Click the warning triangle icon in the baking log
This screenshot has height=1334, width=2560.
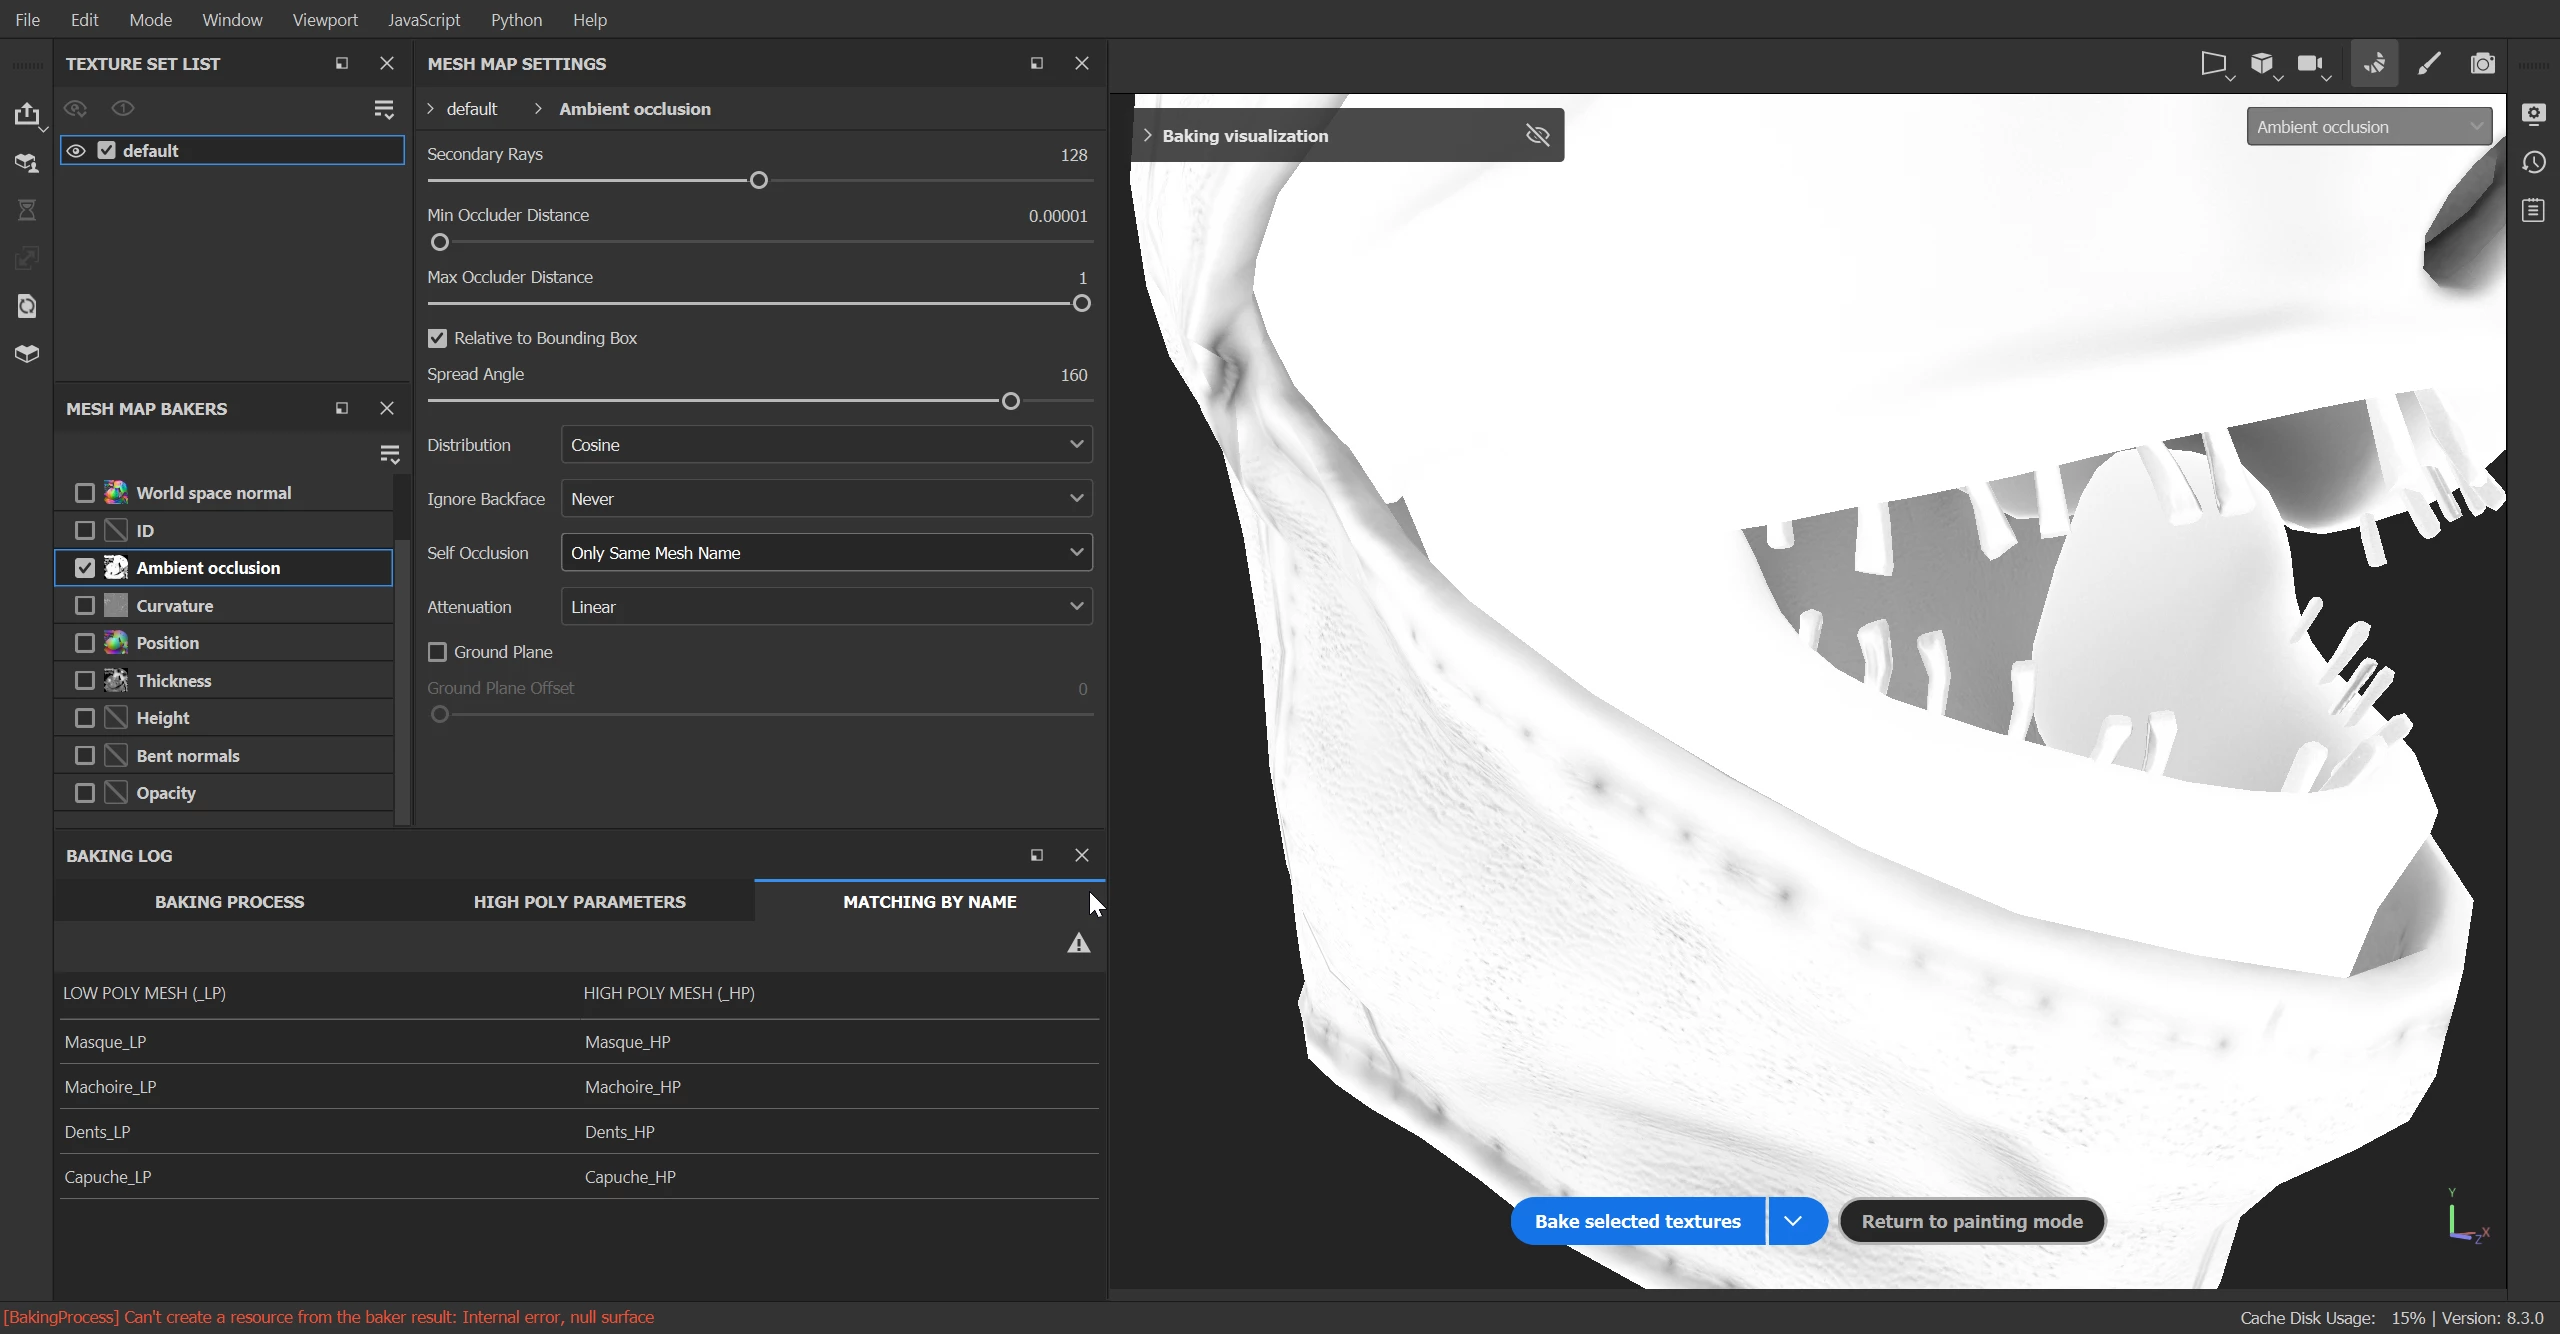pyautogui.click(x=1078, y=943)
